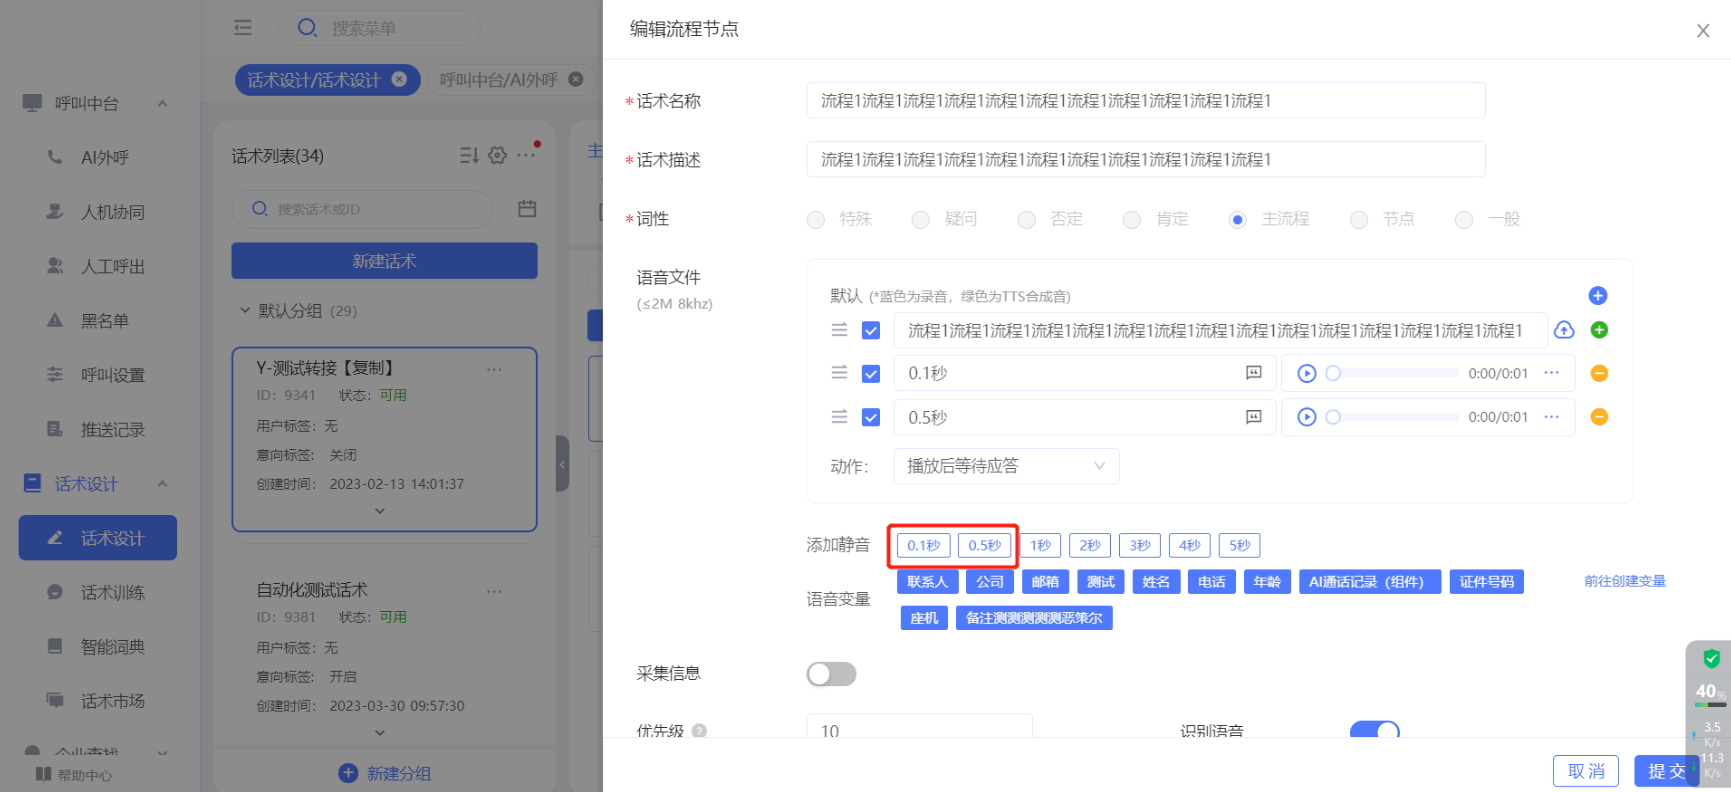Click the green plus icon to add audio row

[x=1598, y=330]
